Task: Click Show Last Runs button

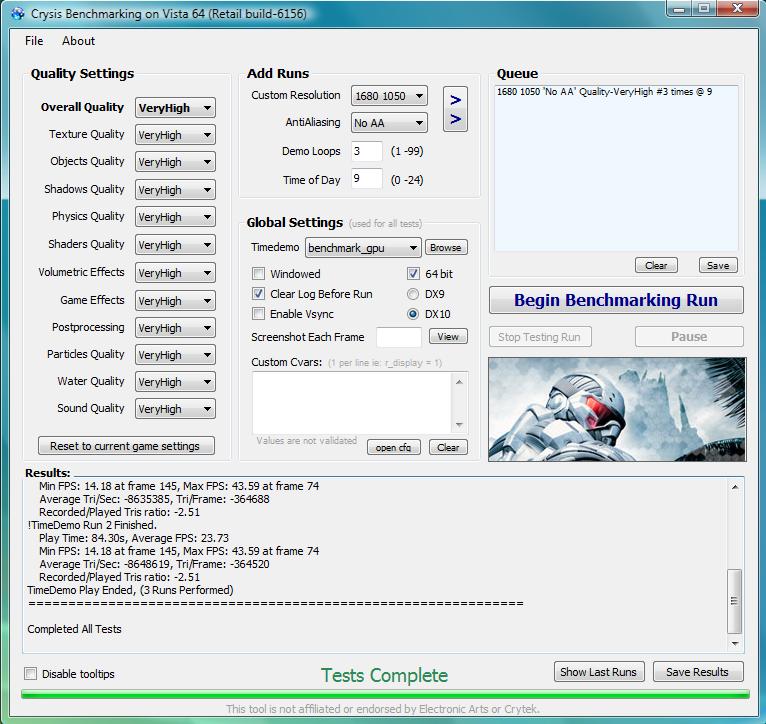Action: [599, 672]
